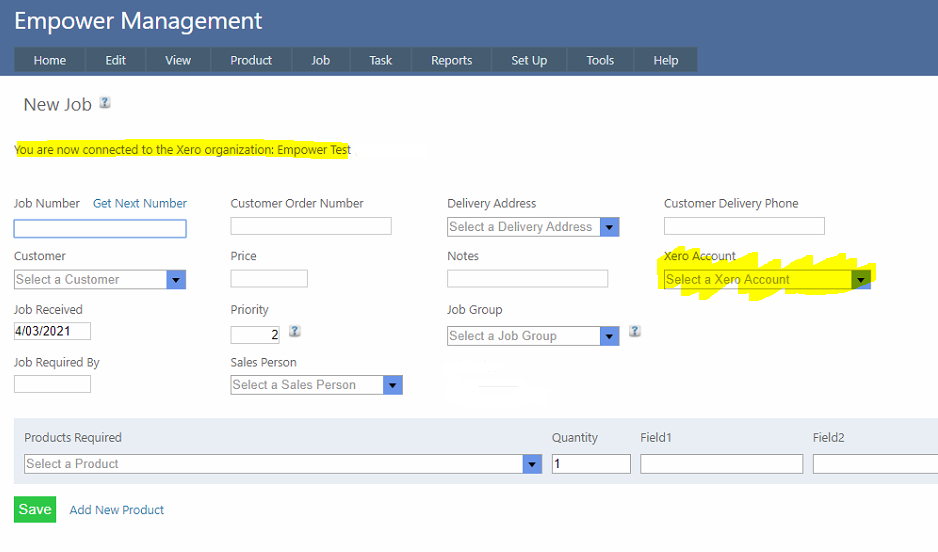Open the Xero Account dropdown
Viewport: 938px width, 552px height.
click(x=766, y=280)
